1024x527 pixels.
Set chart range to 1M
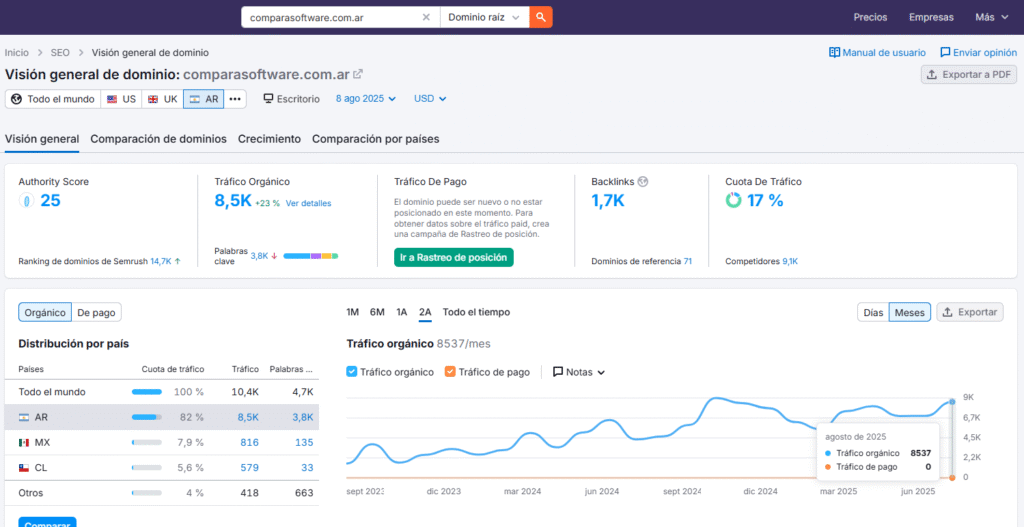click(x=353, y=312)
